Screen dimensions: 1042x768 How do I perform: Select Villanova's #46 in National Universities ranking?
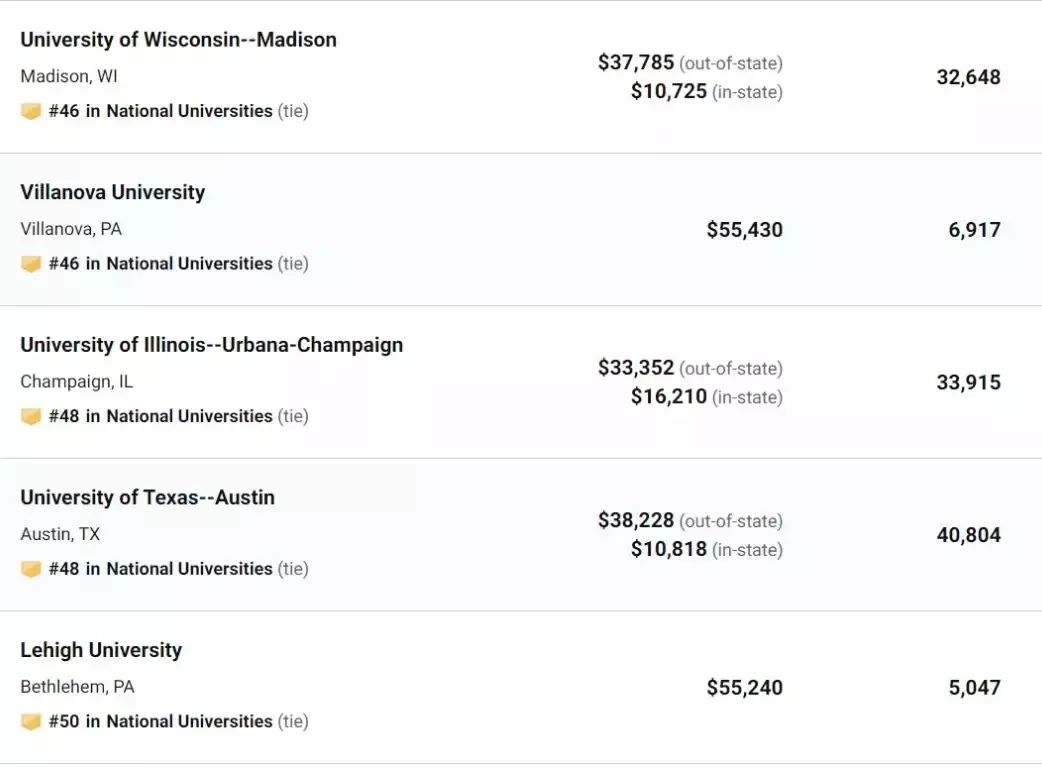point(160,264)
